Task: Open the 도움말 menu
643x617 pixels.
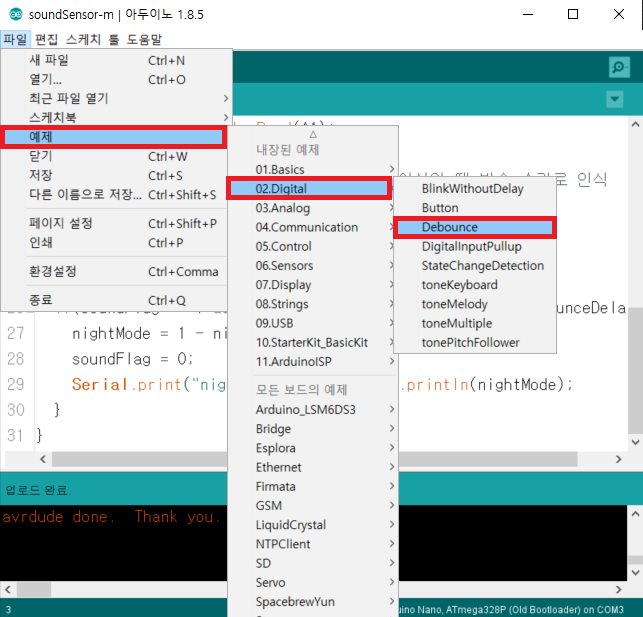Action: click(144, 39)
